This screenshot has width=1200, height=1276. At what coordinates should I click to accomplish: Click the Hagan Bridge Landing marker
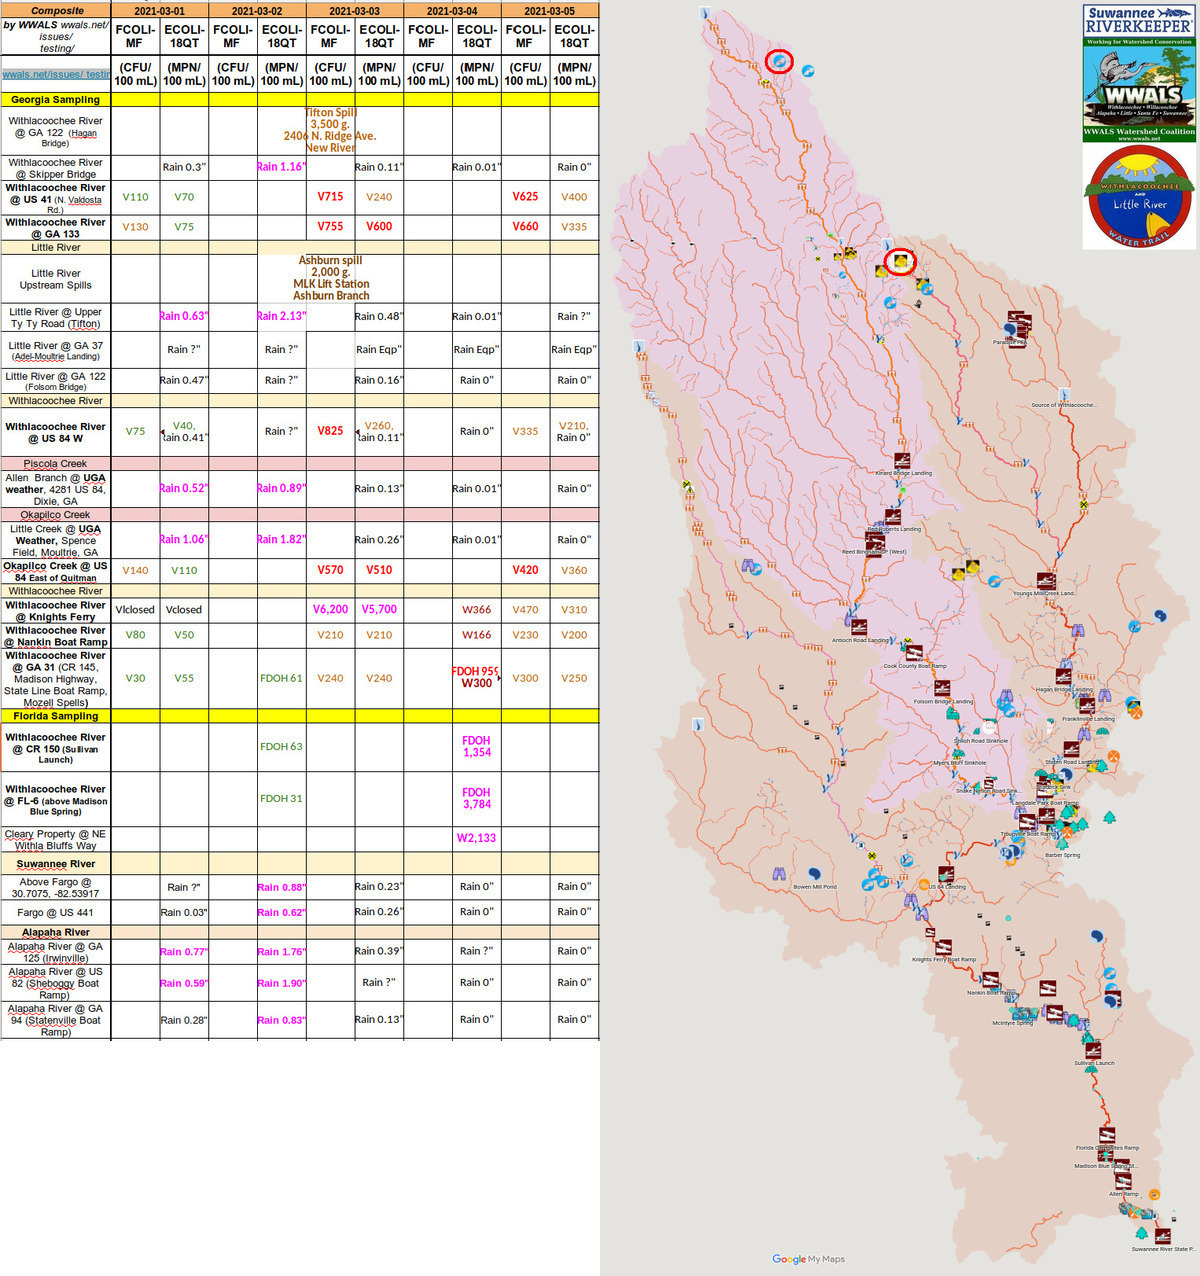pos(1064,677)
